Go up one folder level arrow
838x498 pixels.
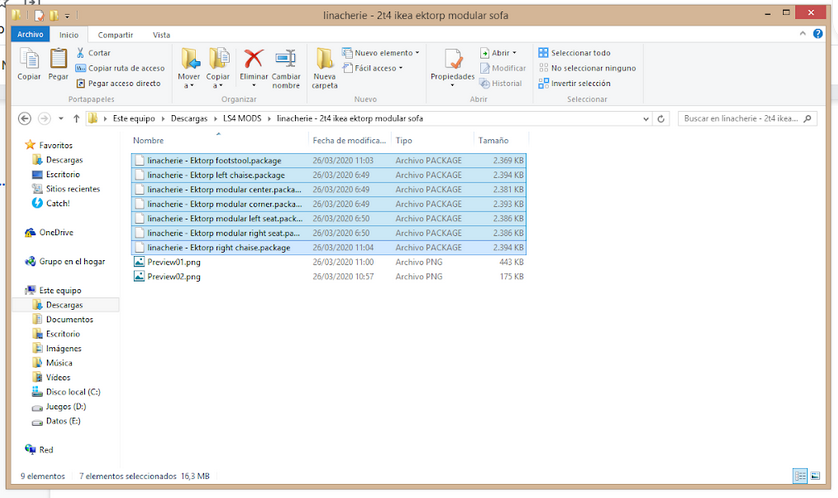(76, 119)
